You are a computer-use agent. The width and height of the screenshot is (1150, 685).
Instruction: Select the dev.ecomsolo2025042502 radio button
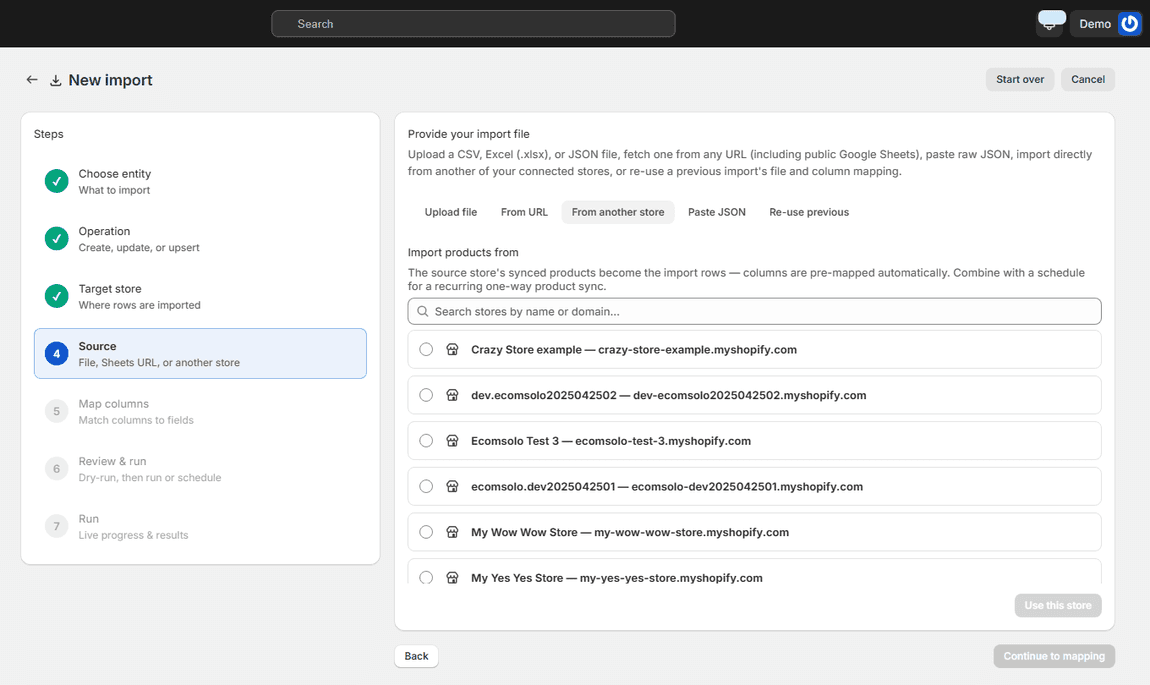click(426, 395)
